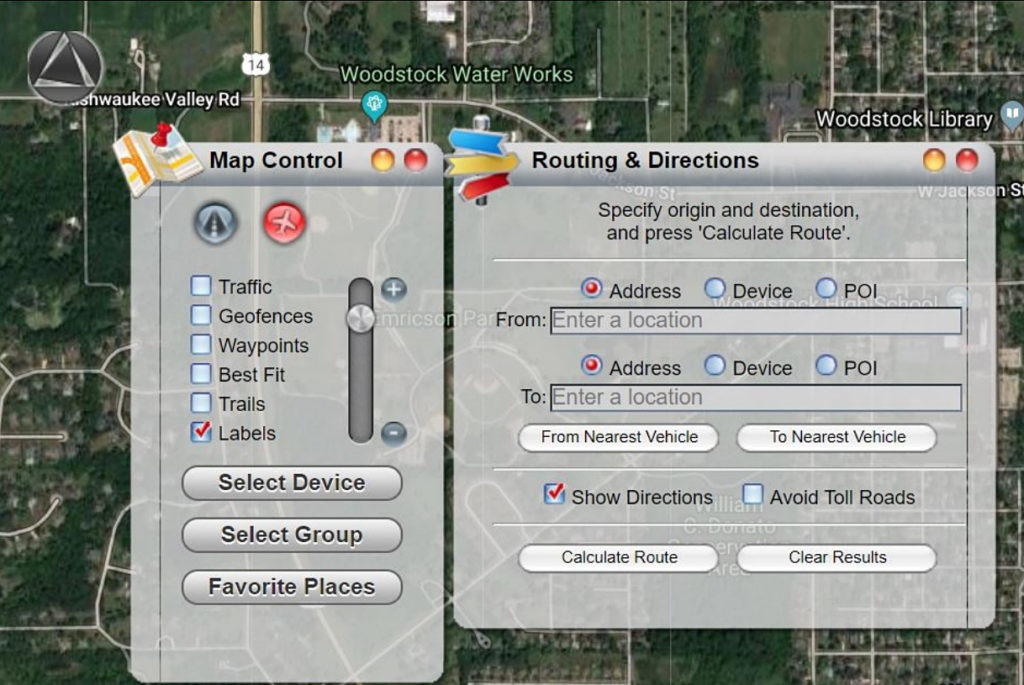Click the US Route 14 shield
This screenshot has height=685, width=1024.
tap(256, 64)
